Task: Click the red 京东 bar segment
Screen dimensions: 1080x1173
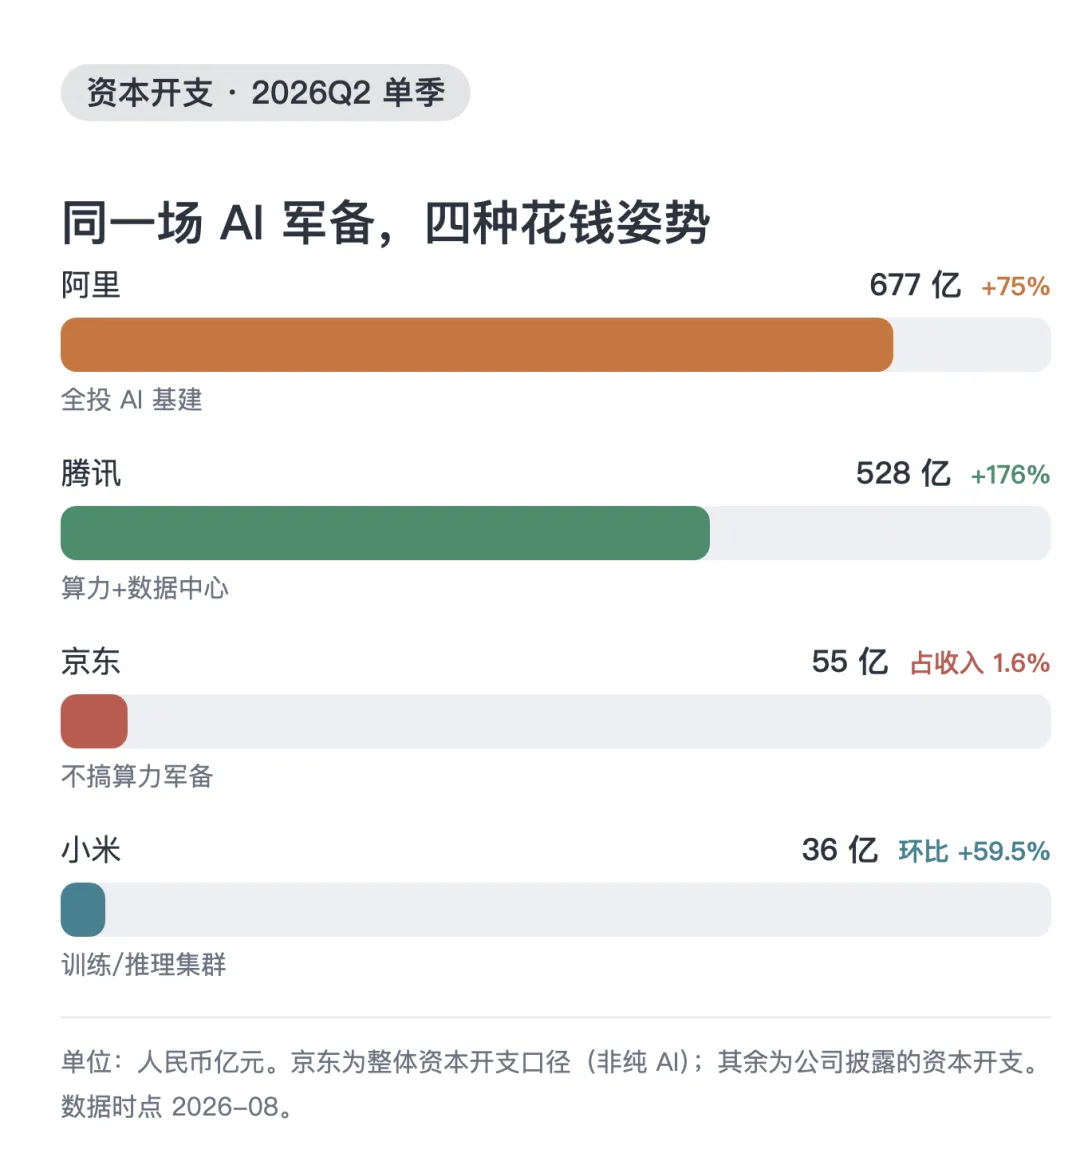Action: [94, 721]
